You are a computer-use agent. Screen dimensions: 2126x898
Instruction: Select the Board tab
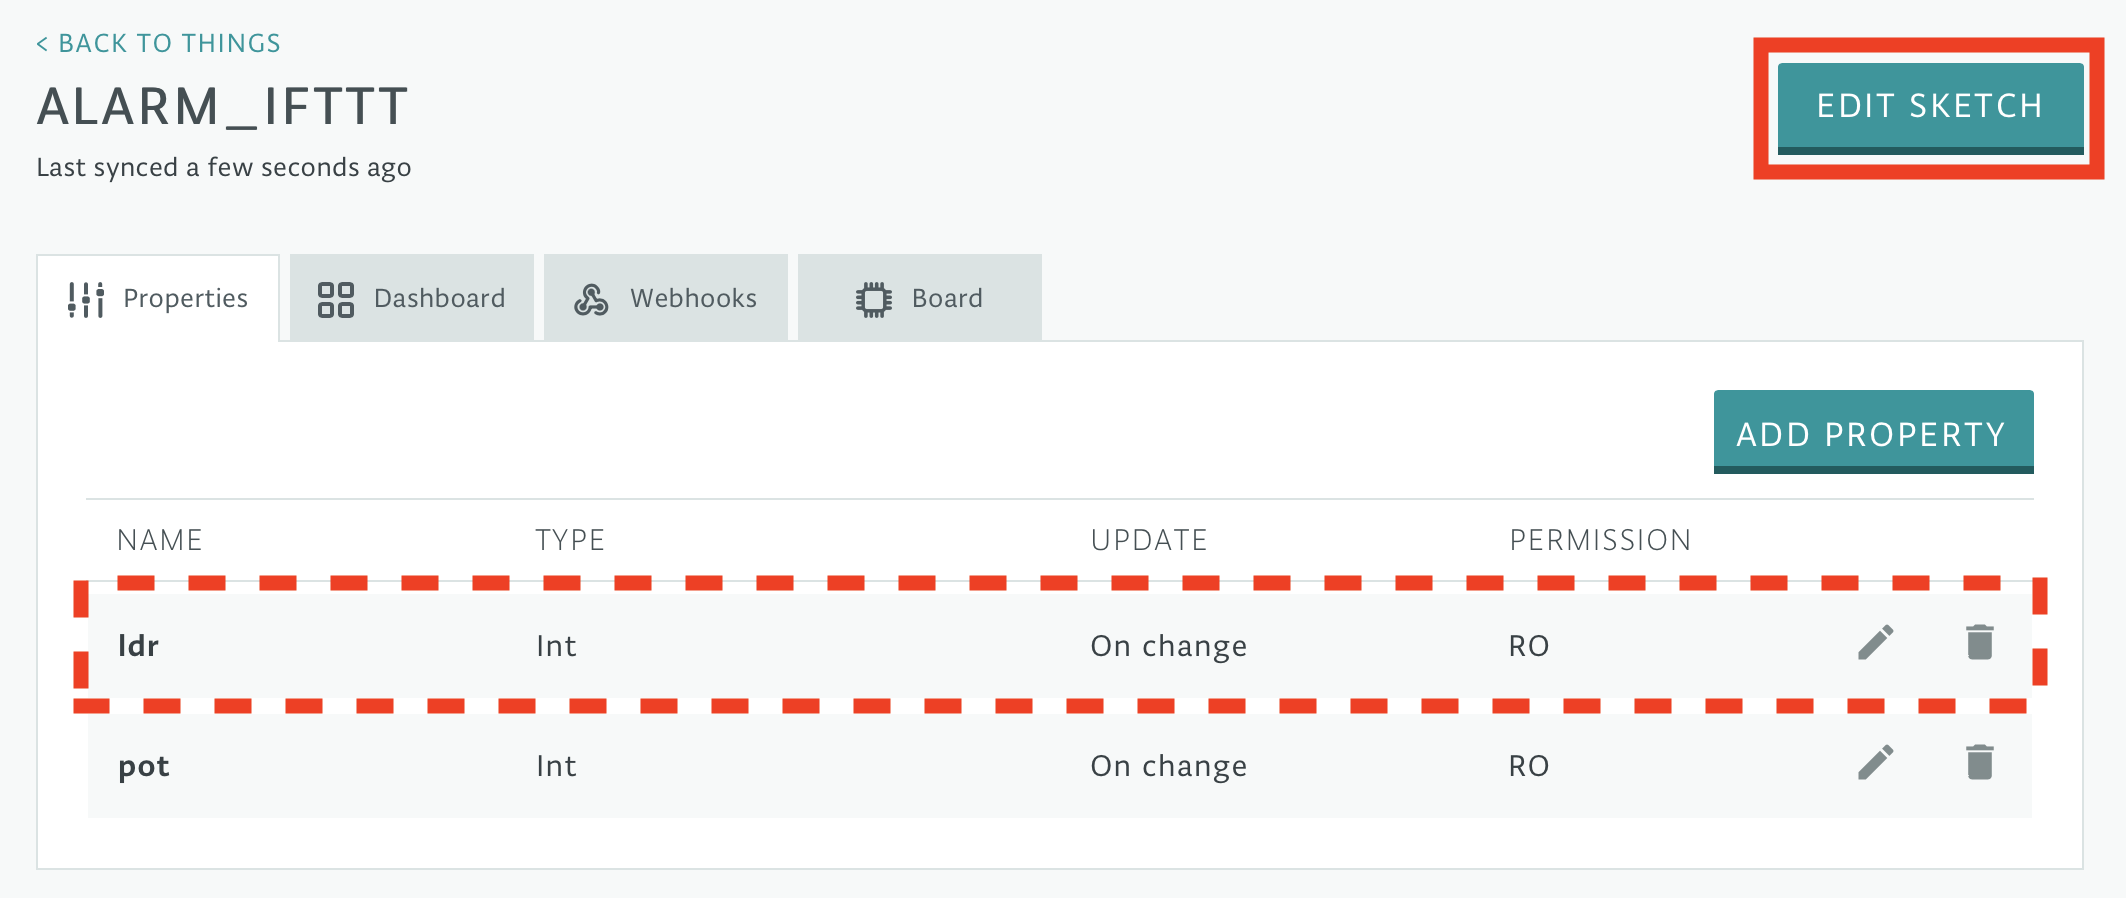point(920,298)
